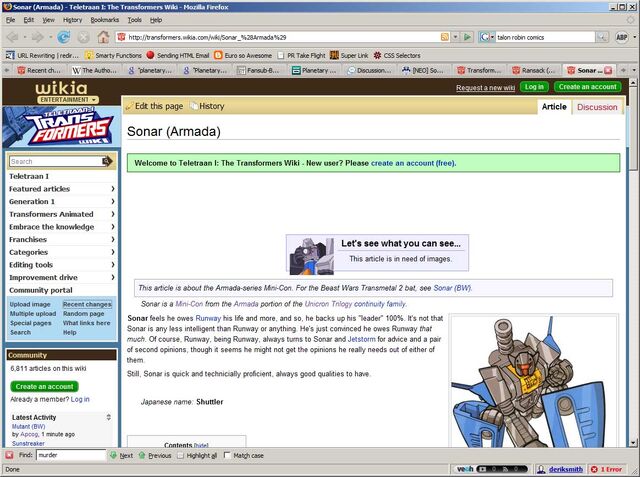Click the Find Previous arrow
The height and width of the screenshot is (477, 640).
pyautogui.click(x=142, y=455)
